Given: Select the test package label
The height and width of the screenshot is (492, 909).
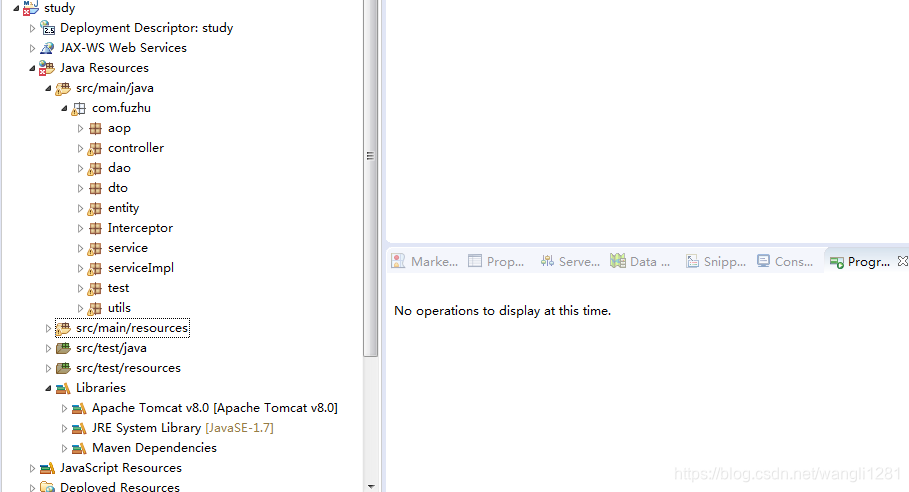Looking at the screenshot, I should click(118, 288).
